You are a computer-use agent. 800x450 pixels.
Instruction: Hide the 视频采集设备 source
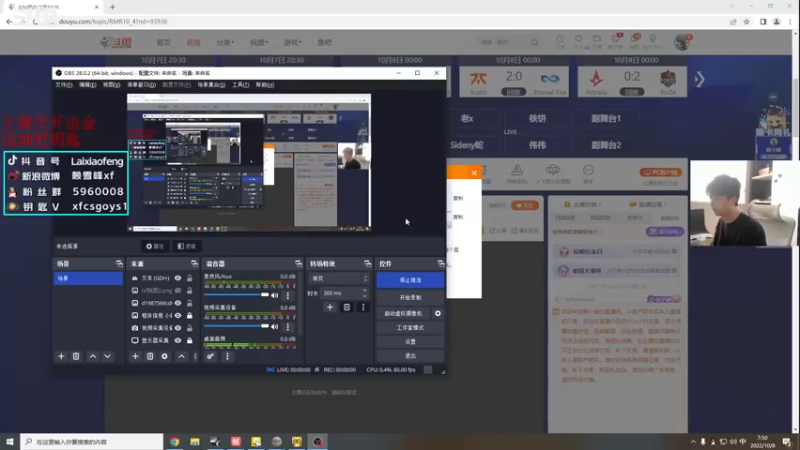point(178,328)
